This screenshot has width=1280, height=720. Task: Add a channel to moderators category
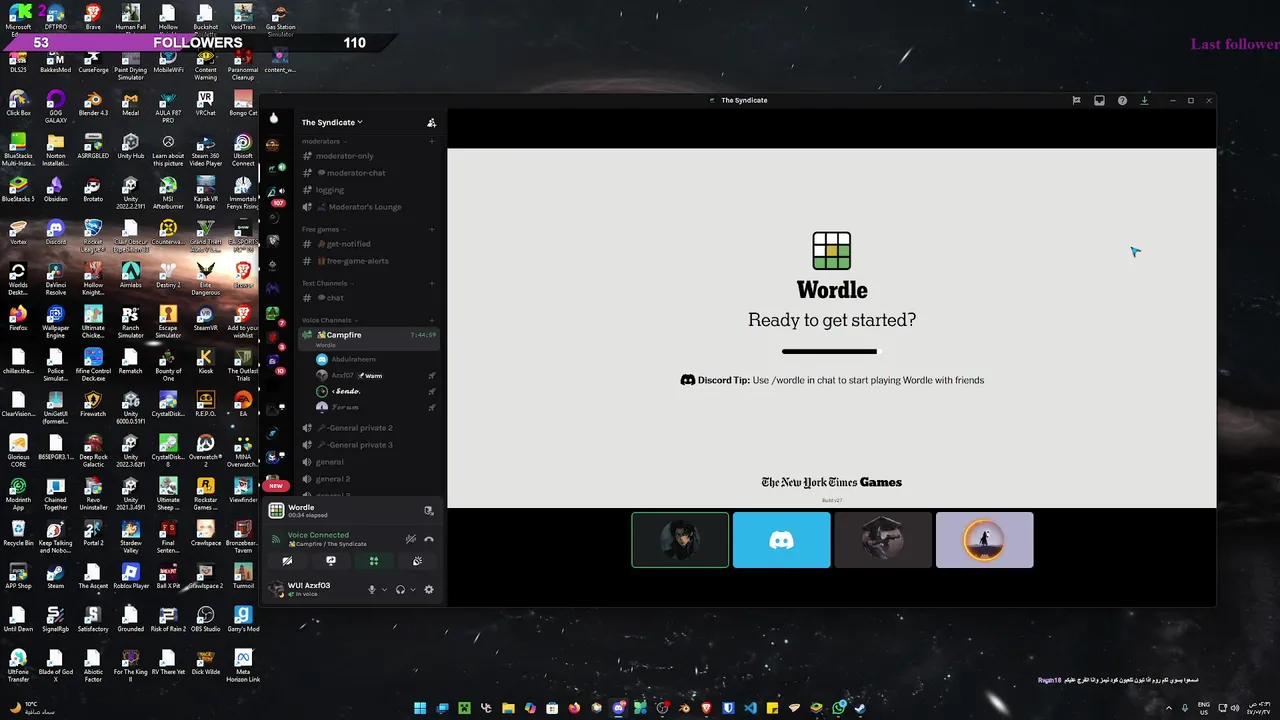pyautogui.click(x=432, y=141)
